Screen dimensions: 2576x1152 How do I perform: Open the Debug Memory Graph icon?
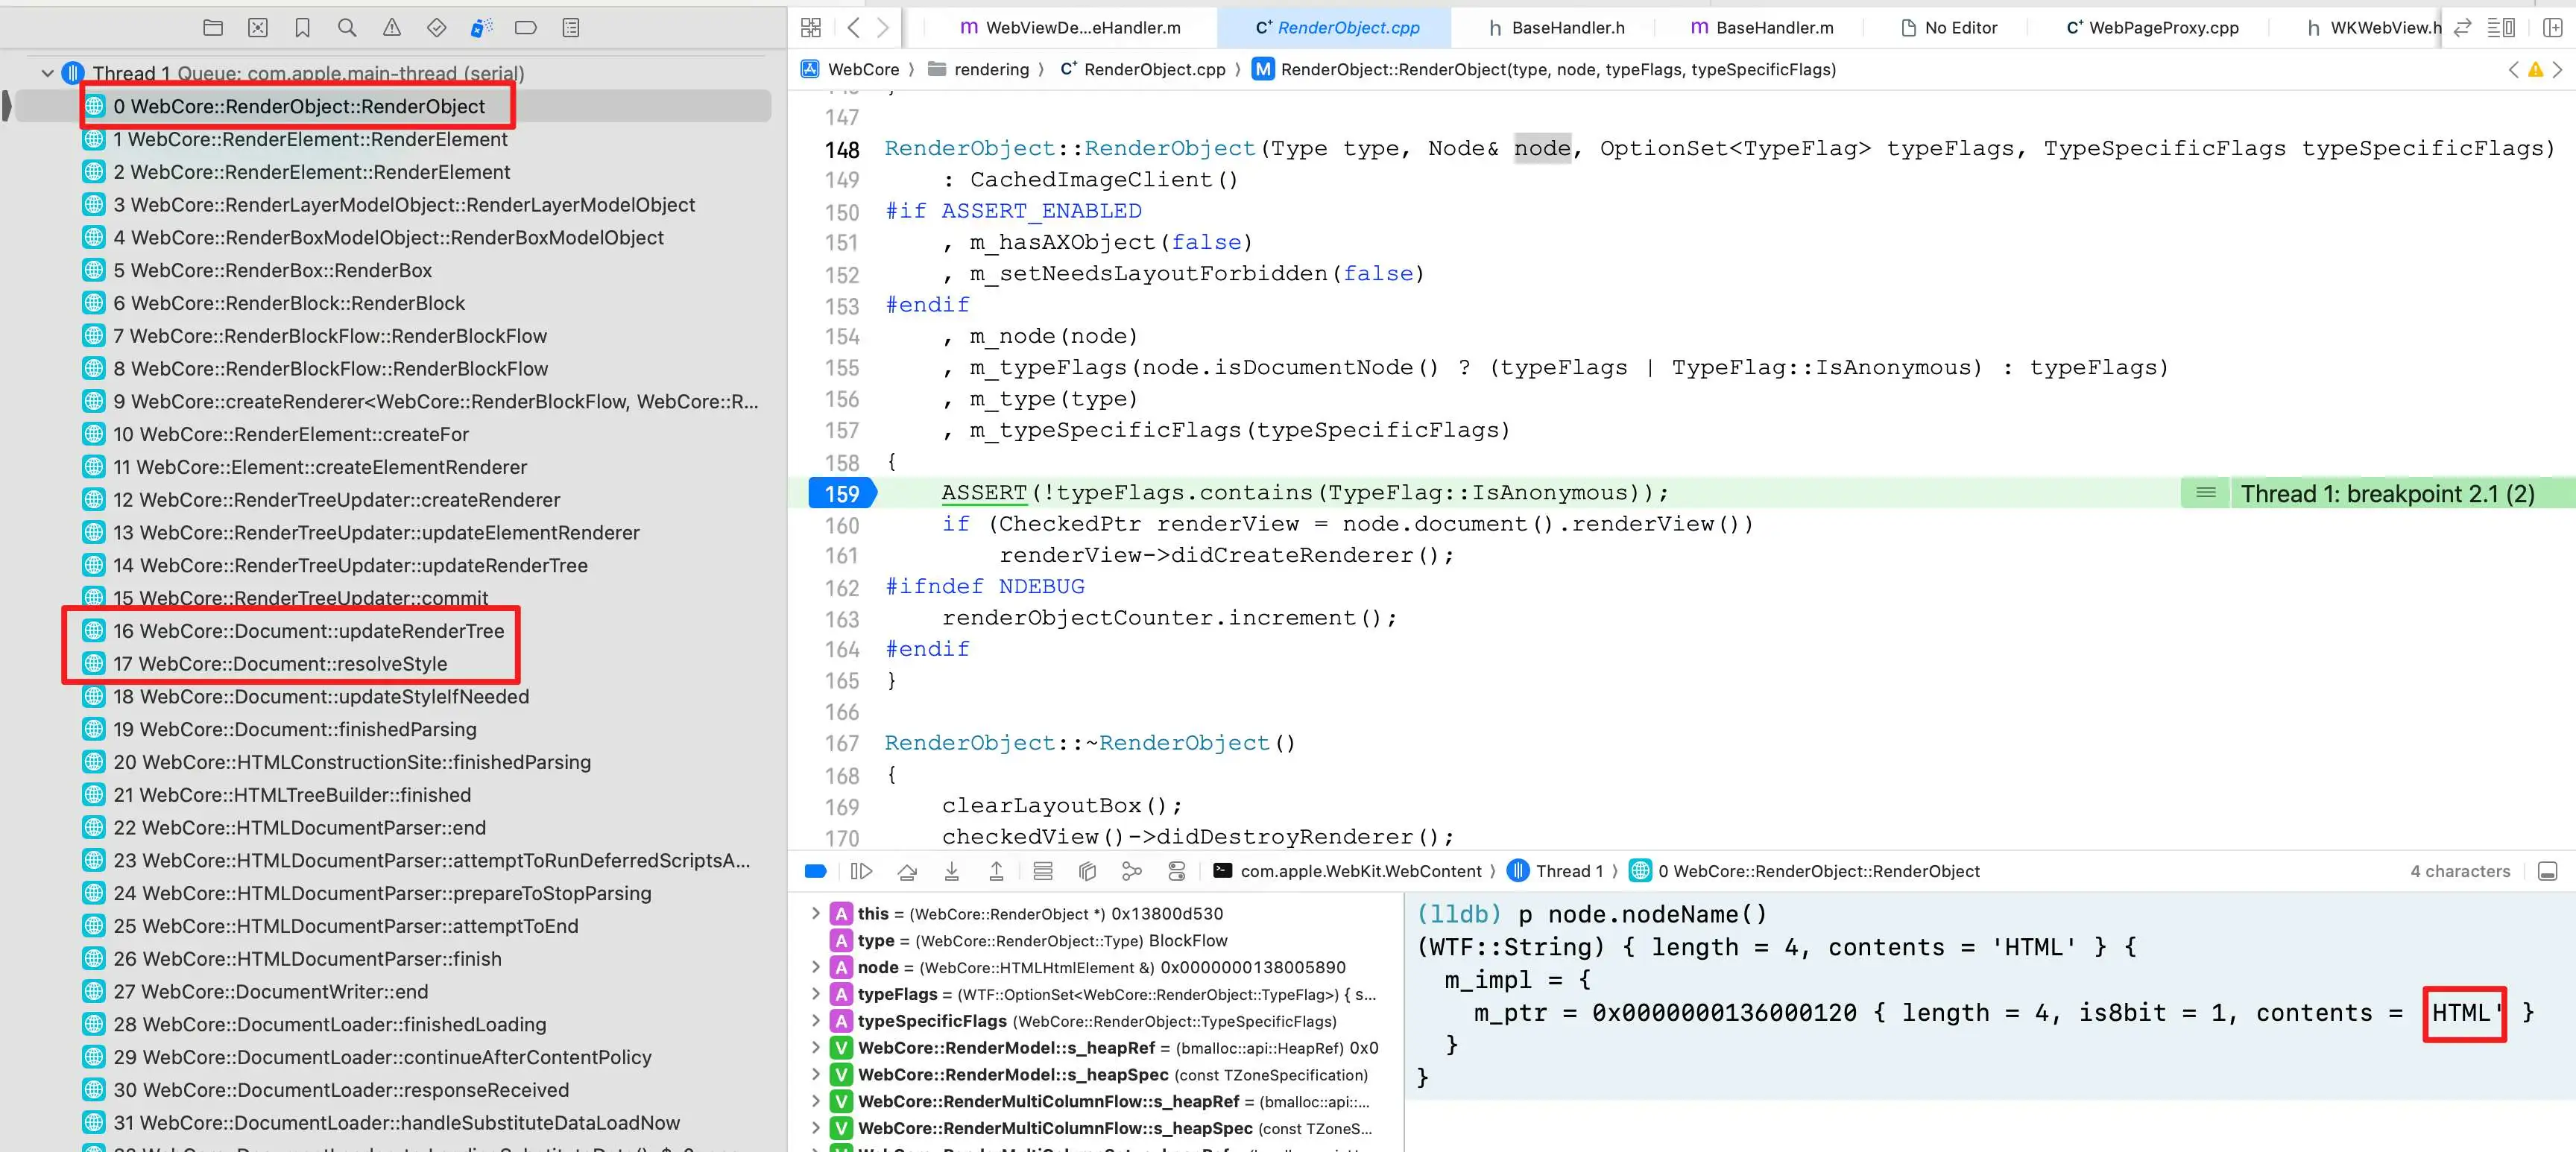point(1087,871)
